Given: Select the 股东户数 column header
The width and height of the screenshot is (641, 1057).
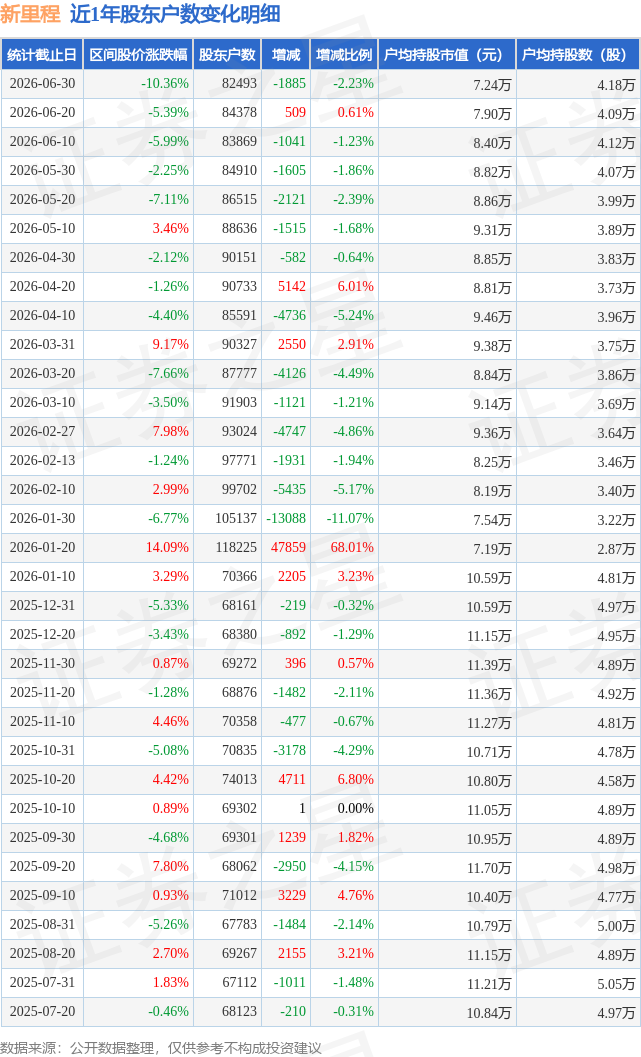Looking at the screenshot, I should (x=227, y=55).
